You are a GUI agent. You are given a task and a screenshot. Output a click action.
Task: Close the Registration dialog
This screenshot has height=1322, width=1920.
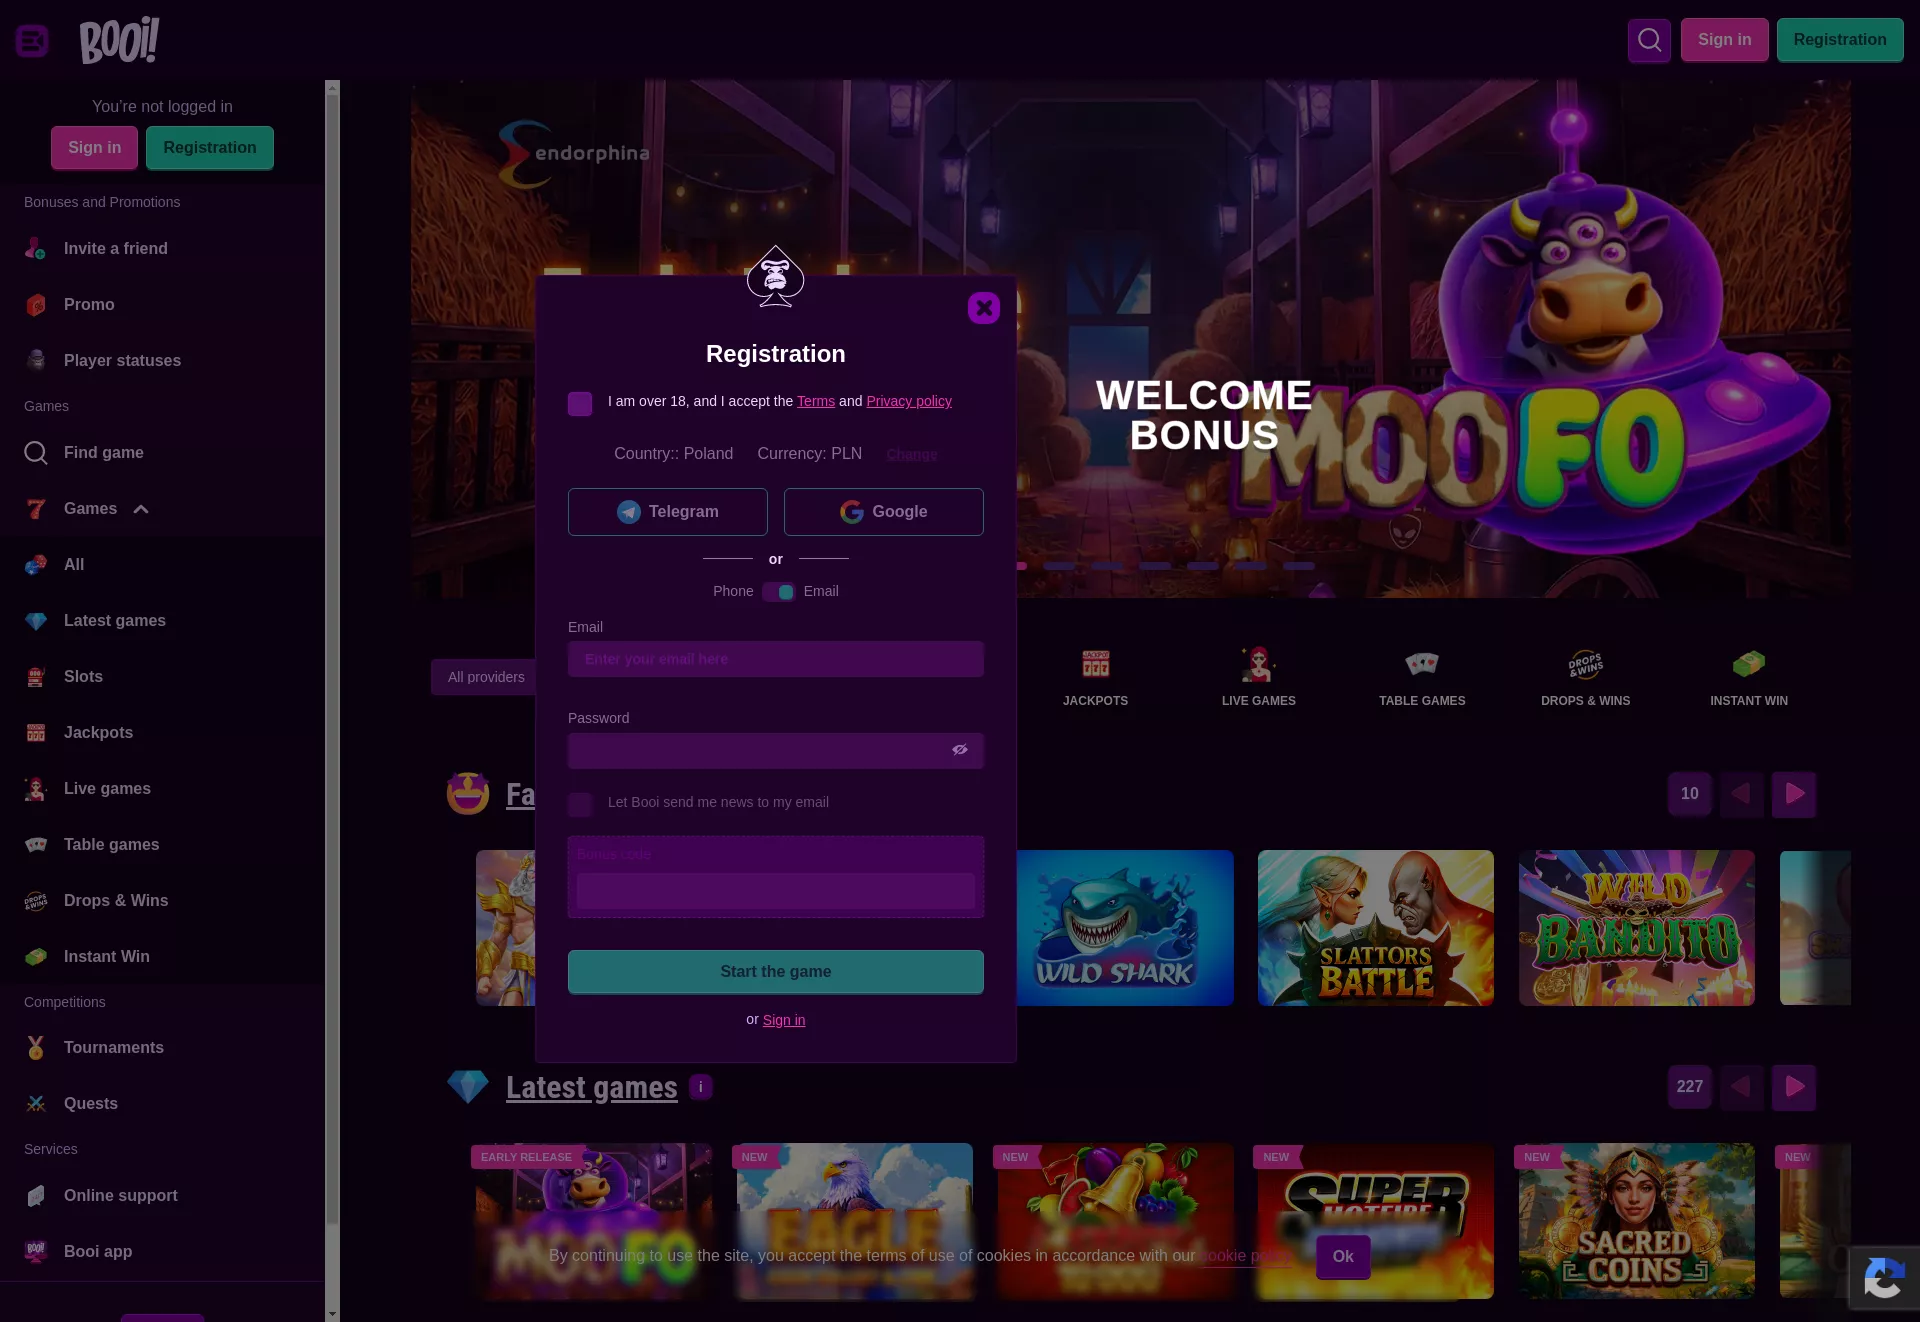tap(984, 308)
